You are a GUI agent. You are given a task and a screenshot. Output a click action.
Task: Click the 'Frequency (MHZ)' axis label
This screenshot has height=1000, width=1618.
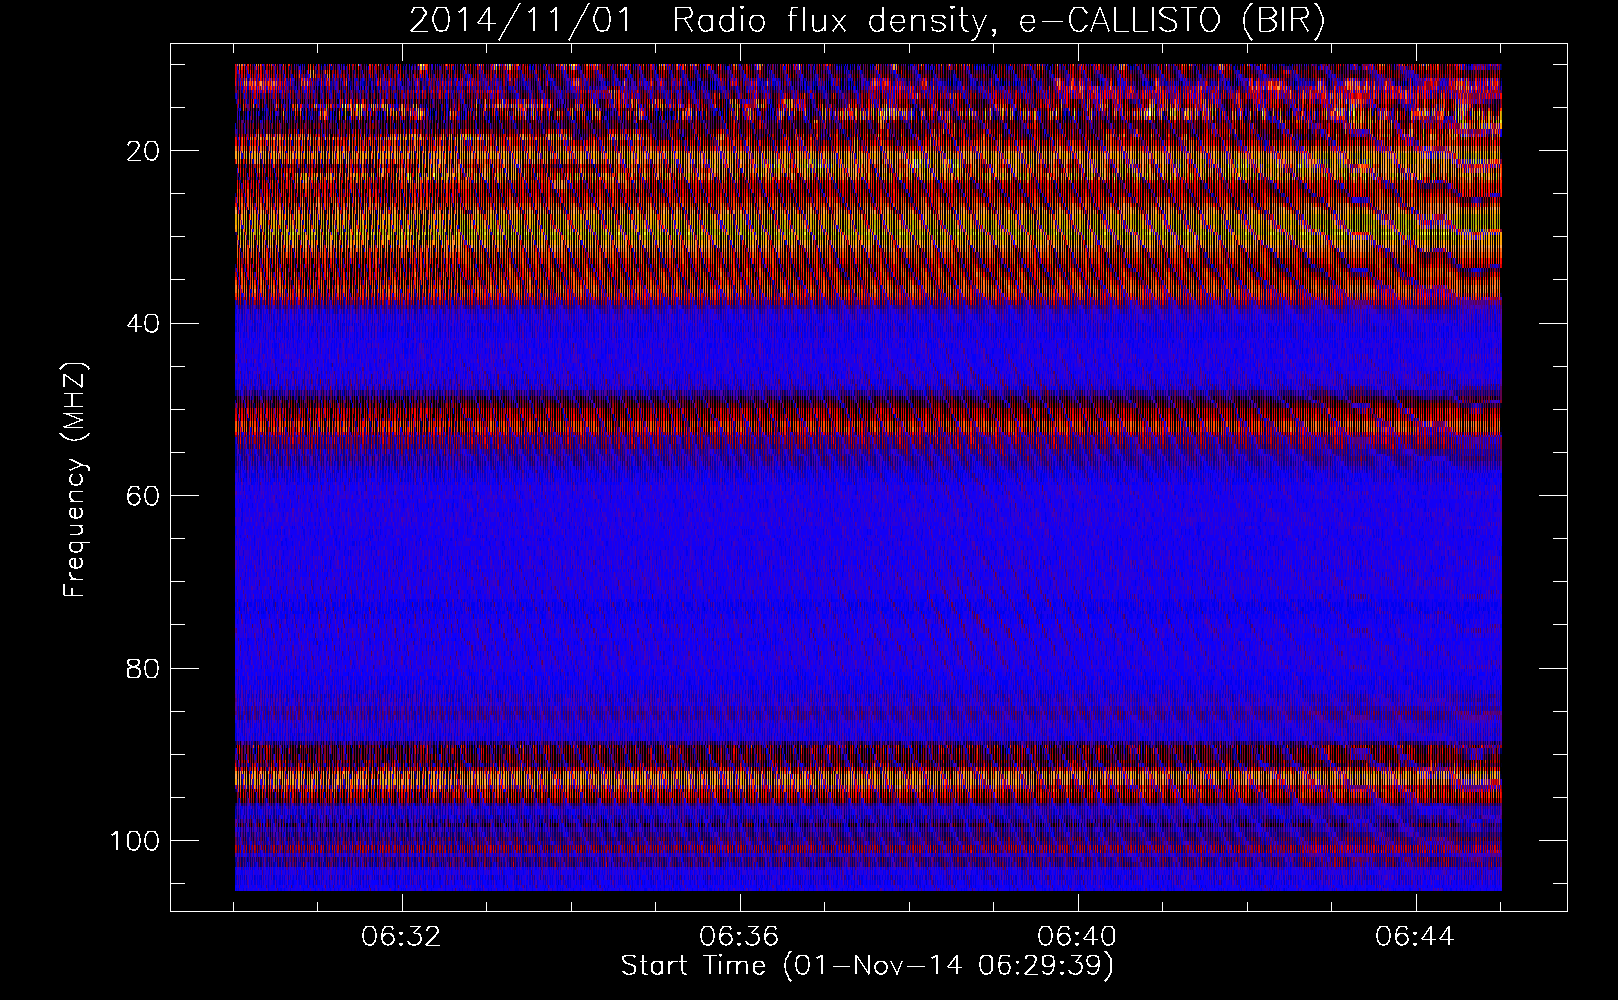pyautogui.click(x=75, y=480)
